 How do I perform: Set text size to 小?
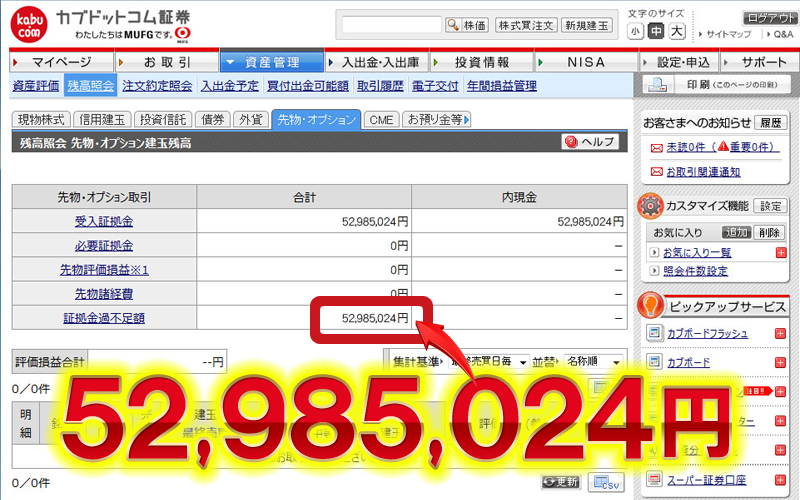pyautogui.click(x=636, y=31)
